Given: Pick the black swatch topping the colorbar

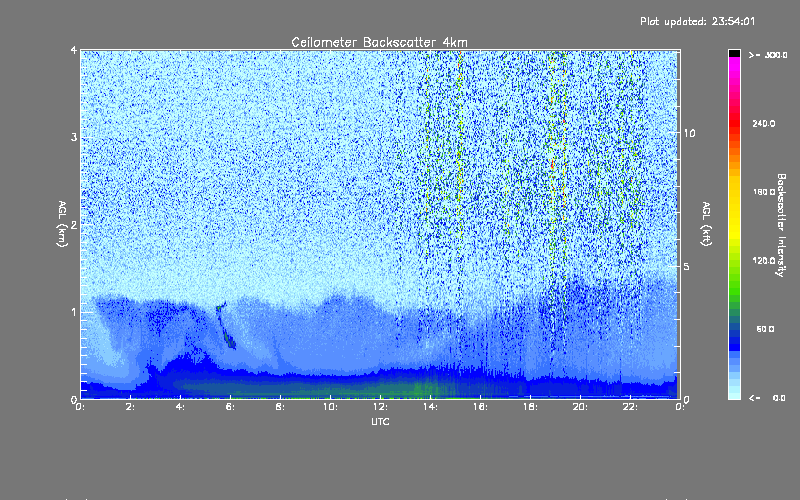Looking at the screenshot, I should (x=734, y=53).
